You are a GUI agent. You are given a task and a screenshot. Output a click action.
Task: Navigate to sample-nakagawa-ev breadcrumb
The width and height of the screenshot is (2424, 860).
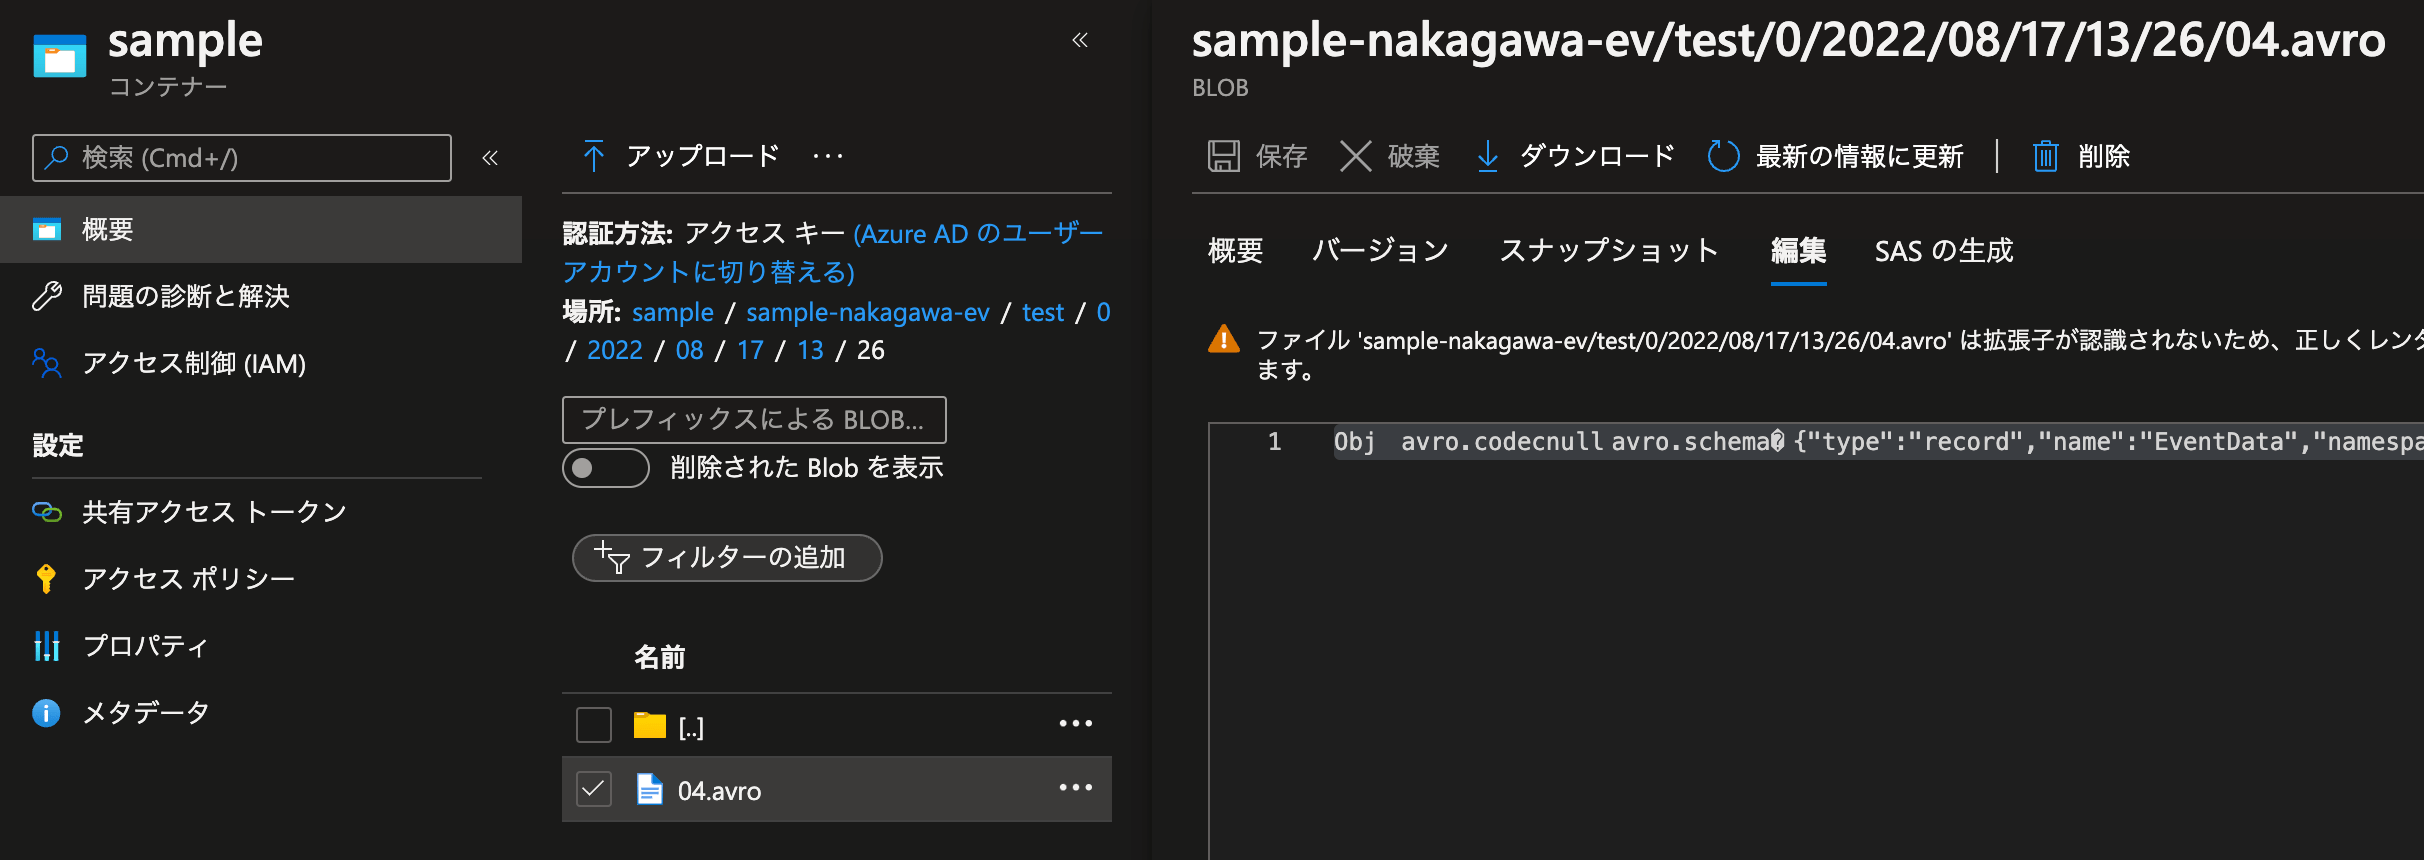868,312
